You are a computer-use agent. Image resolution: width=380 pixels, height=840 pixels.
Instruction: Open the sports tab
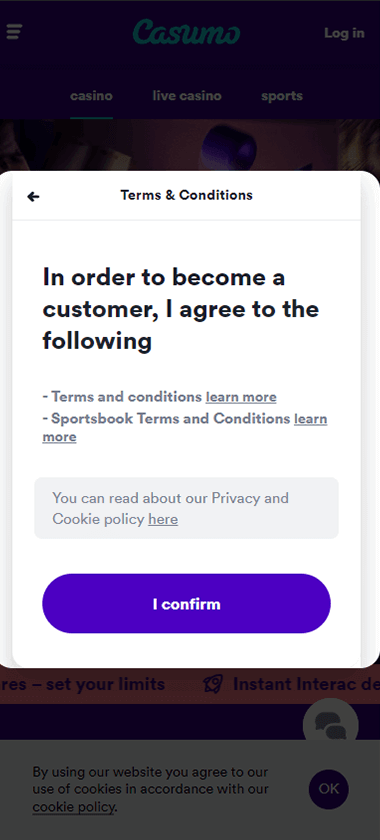pyautogui.click(x=282, y=96)
